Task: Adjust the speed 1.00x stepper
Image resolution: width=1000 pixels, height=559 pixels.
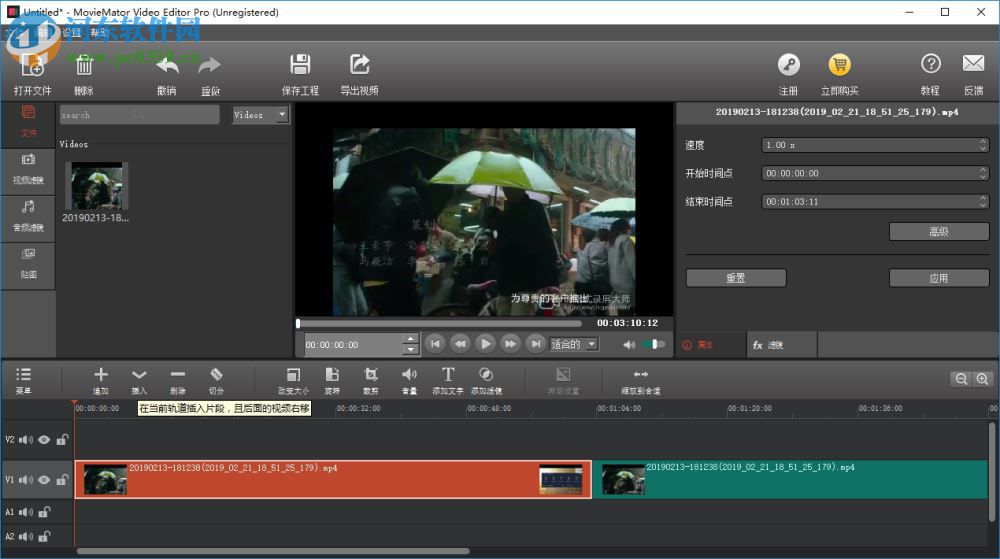Action: pos(983,145)
